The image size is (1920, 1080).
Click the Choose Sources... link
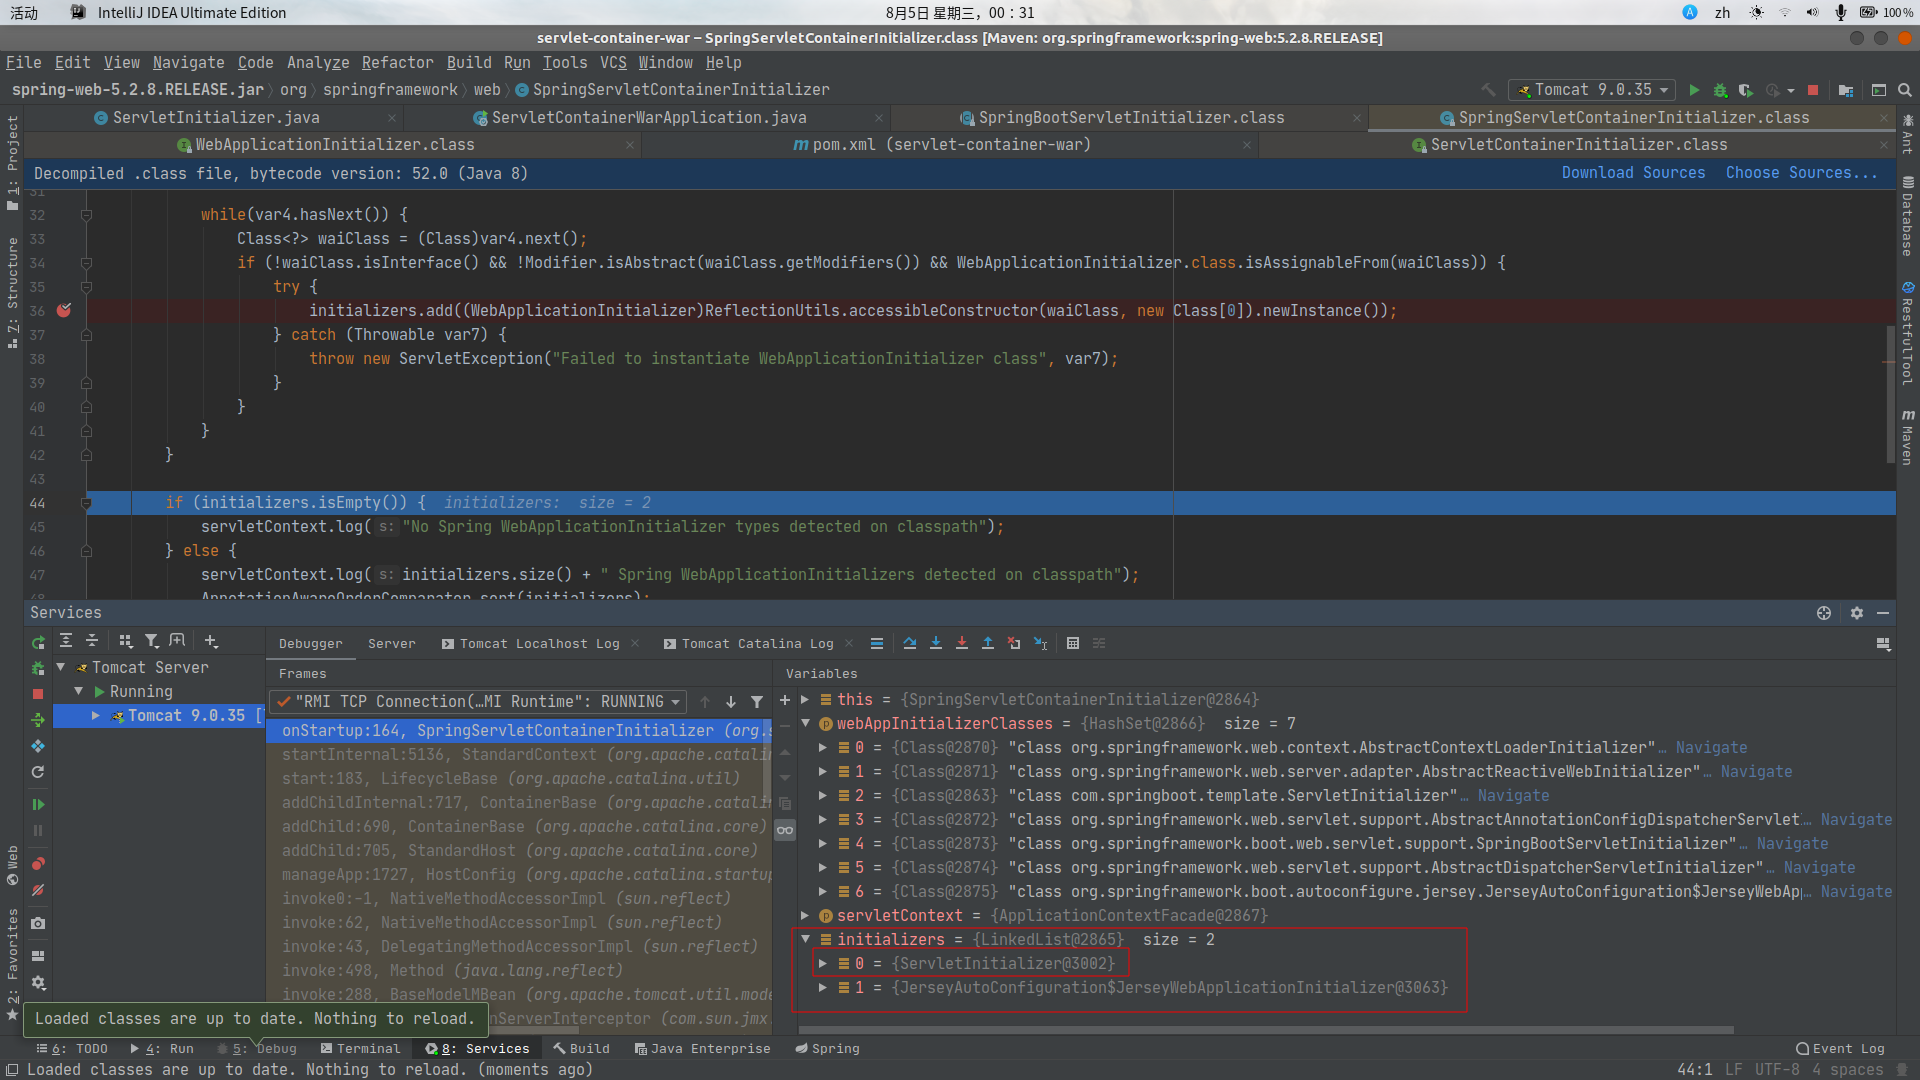(x=1801, y=173)
